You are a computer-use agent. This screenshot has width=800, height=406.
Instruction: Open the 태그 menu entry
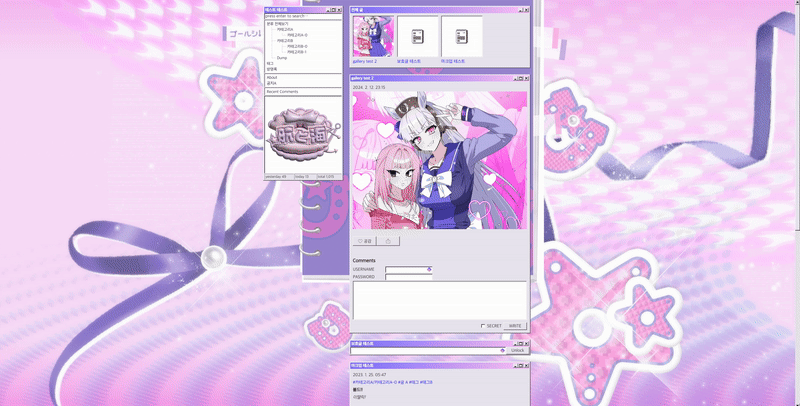click(x=270, y=63)
